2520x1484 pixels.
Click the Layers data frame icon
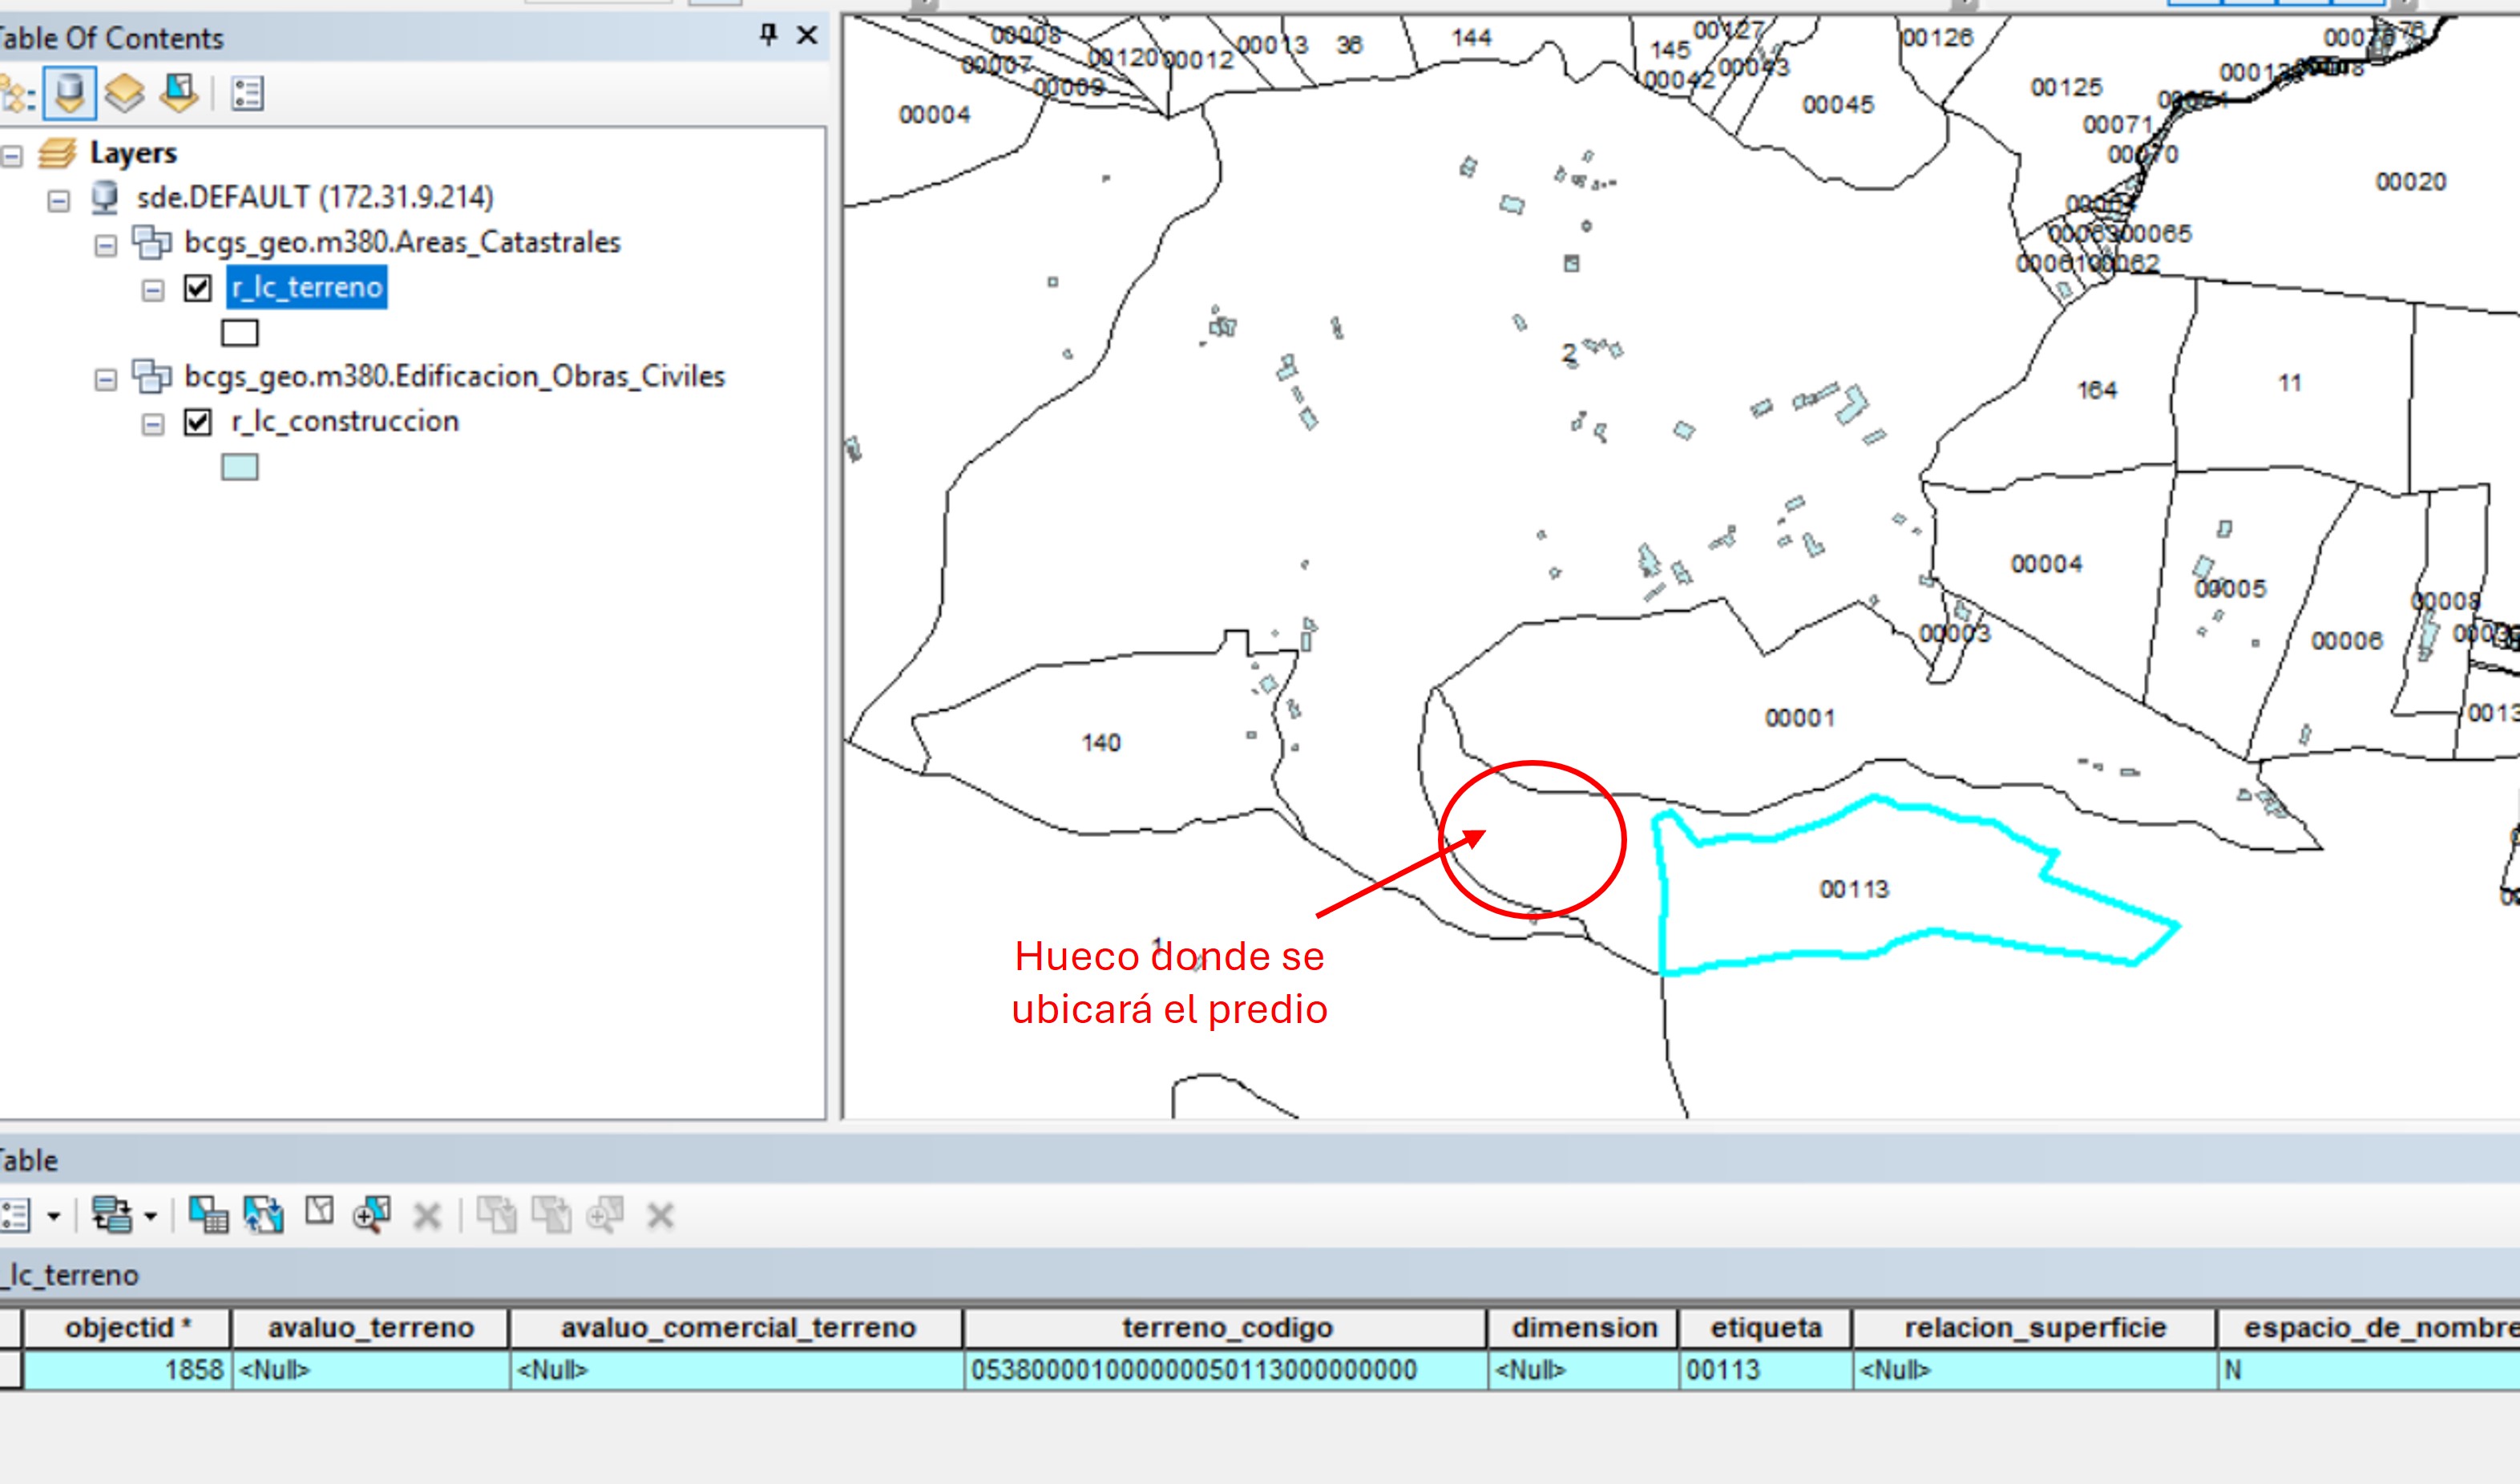coord(57,153)
